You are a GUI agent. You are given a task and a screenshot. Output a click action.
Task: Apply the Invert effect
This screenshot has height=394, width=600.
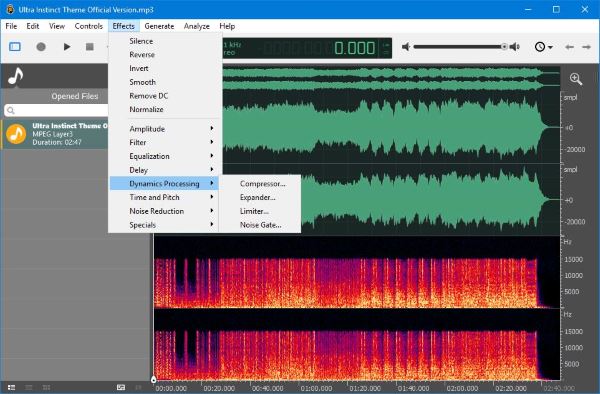point(164,68)
